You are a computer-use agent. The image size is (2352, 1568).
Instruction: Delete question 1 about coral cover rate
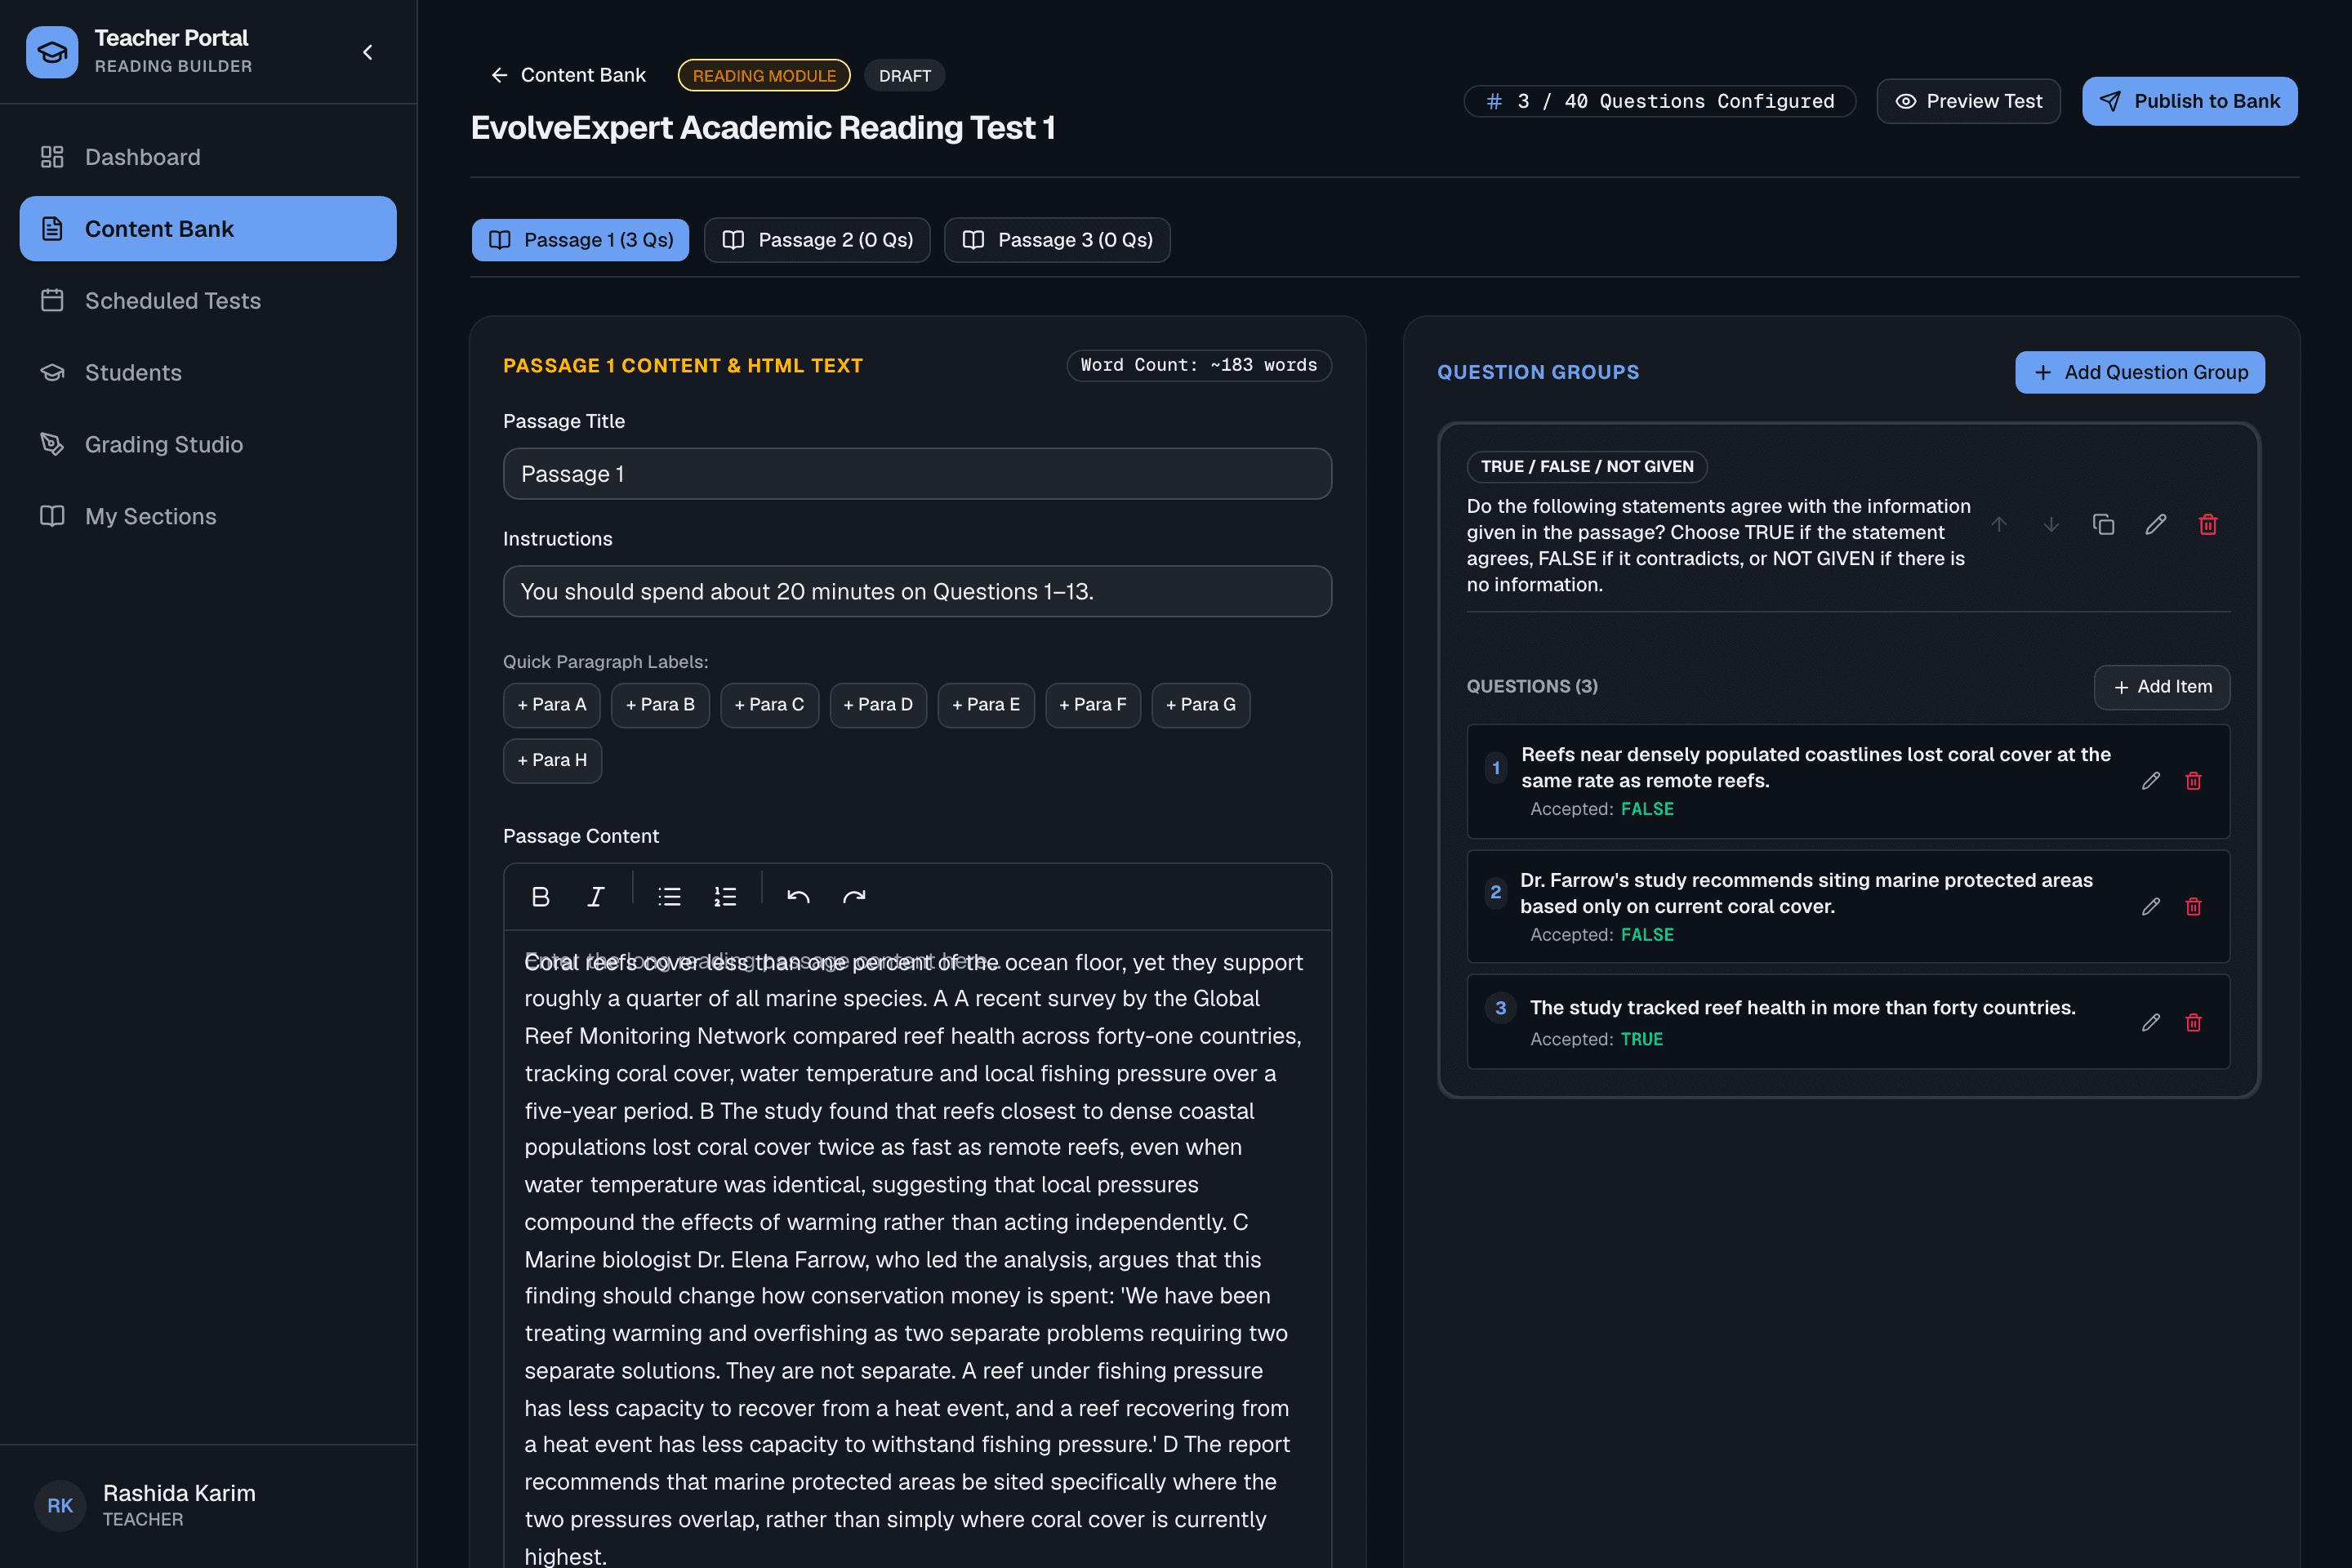[2193, 781]
